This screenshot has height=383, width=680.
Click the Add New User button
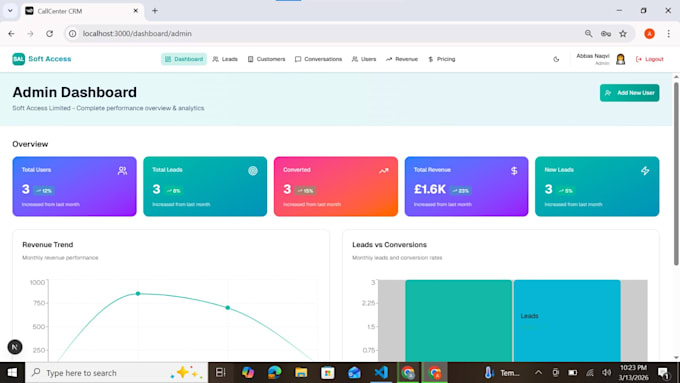[629, 93]
